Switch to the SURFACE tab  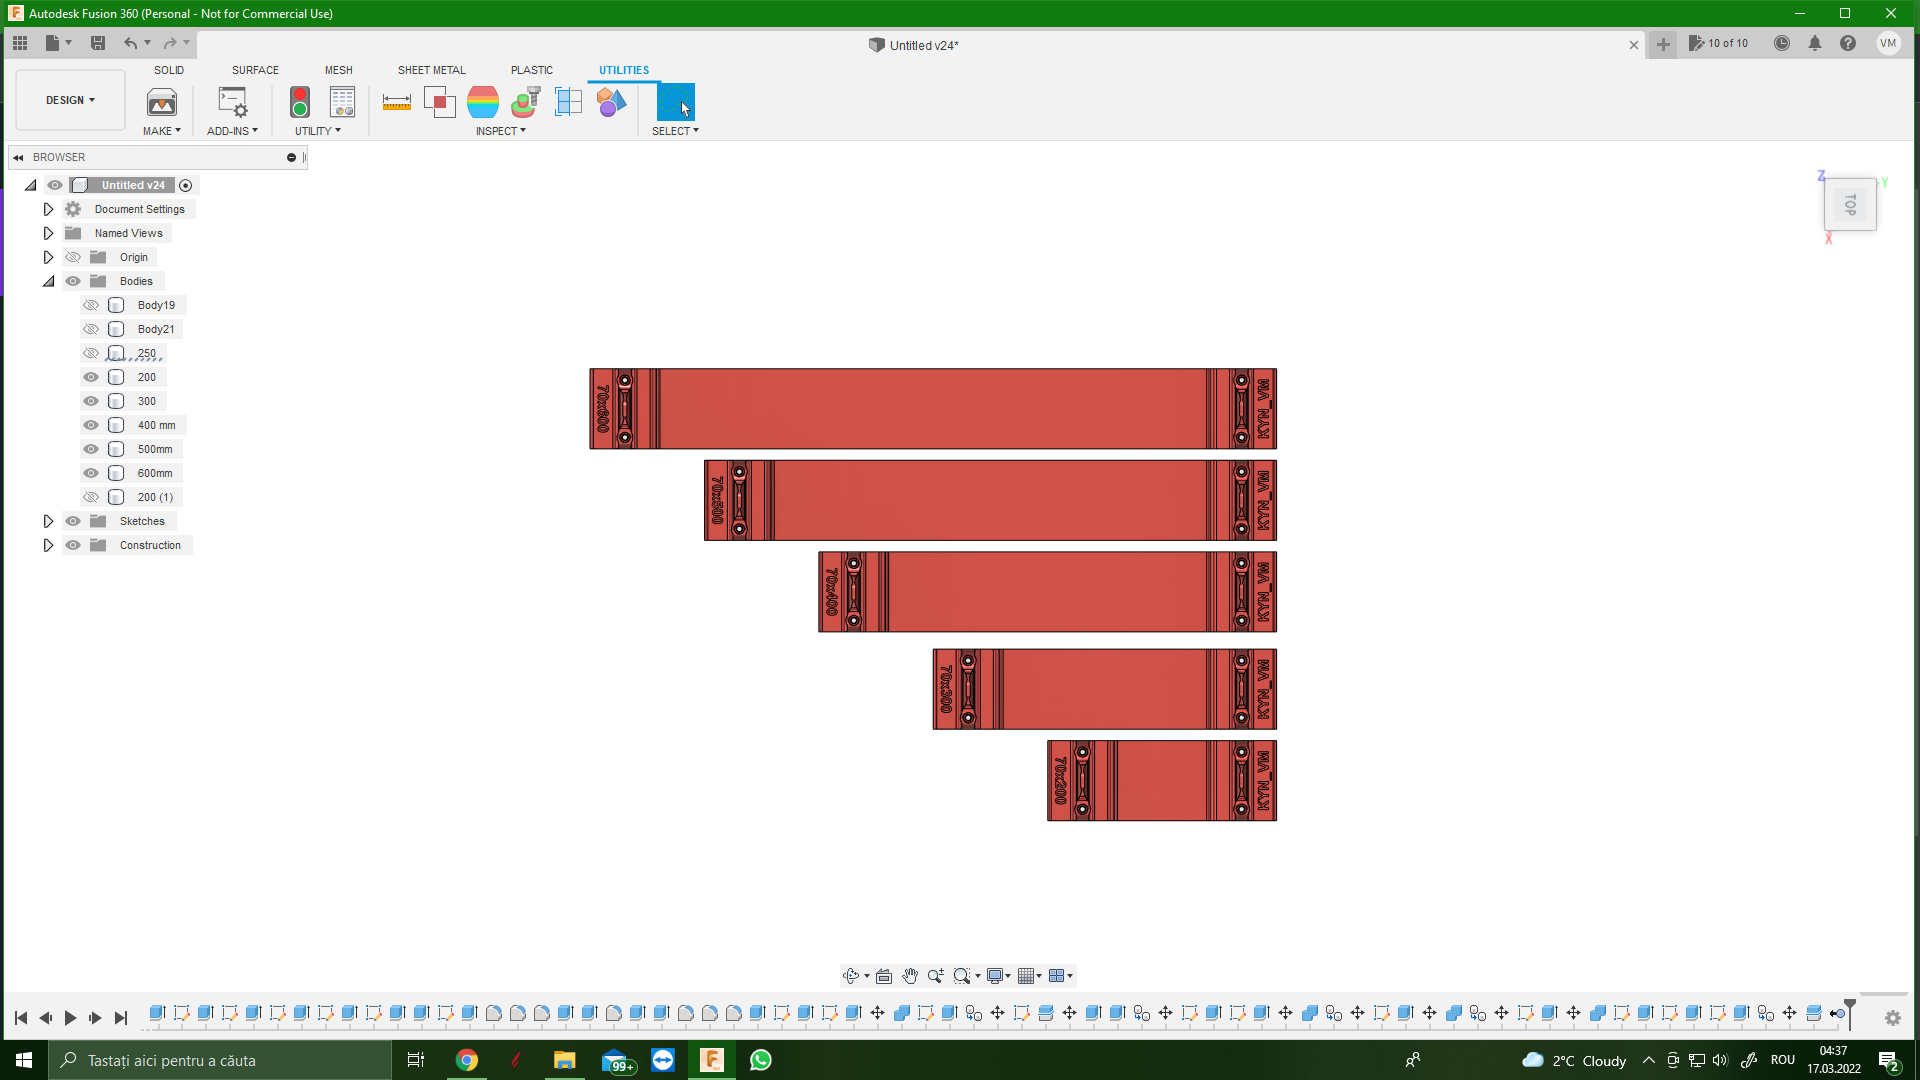pyautogui.click(x=255, y=70)
